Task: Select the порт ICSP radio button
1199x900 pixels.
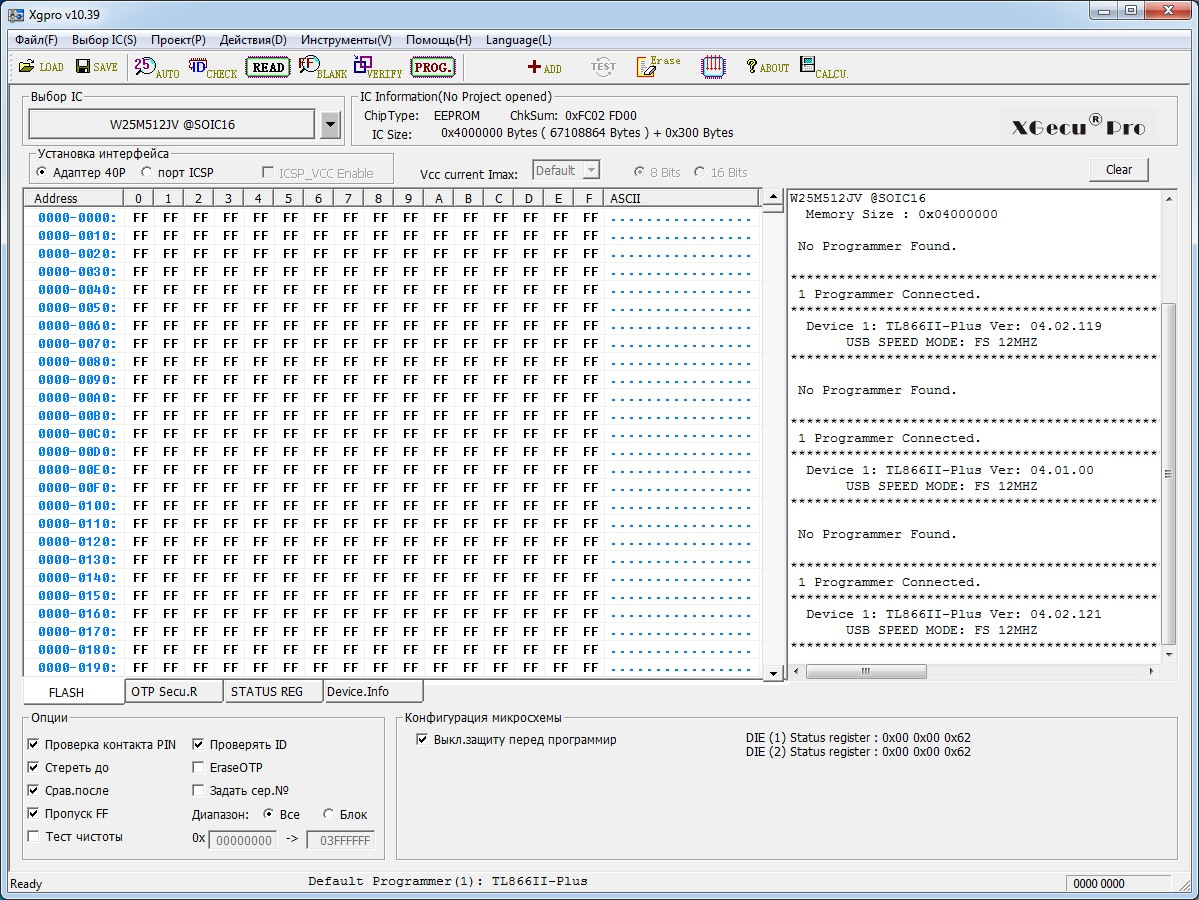Action: coord(146,173)
